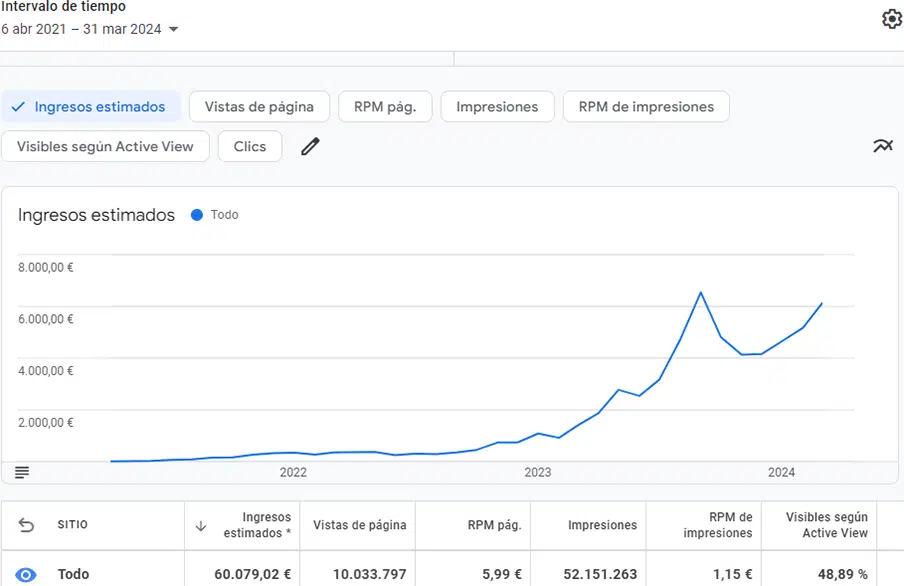Click the Vistas de página column header
Viewport: 904px width, 586px height.
click(x=360, y=525)
